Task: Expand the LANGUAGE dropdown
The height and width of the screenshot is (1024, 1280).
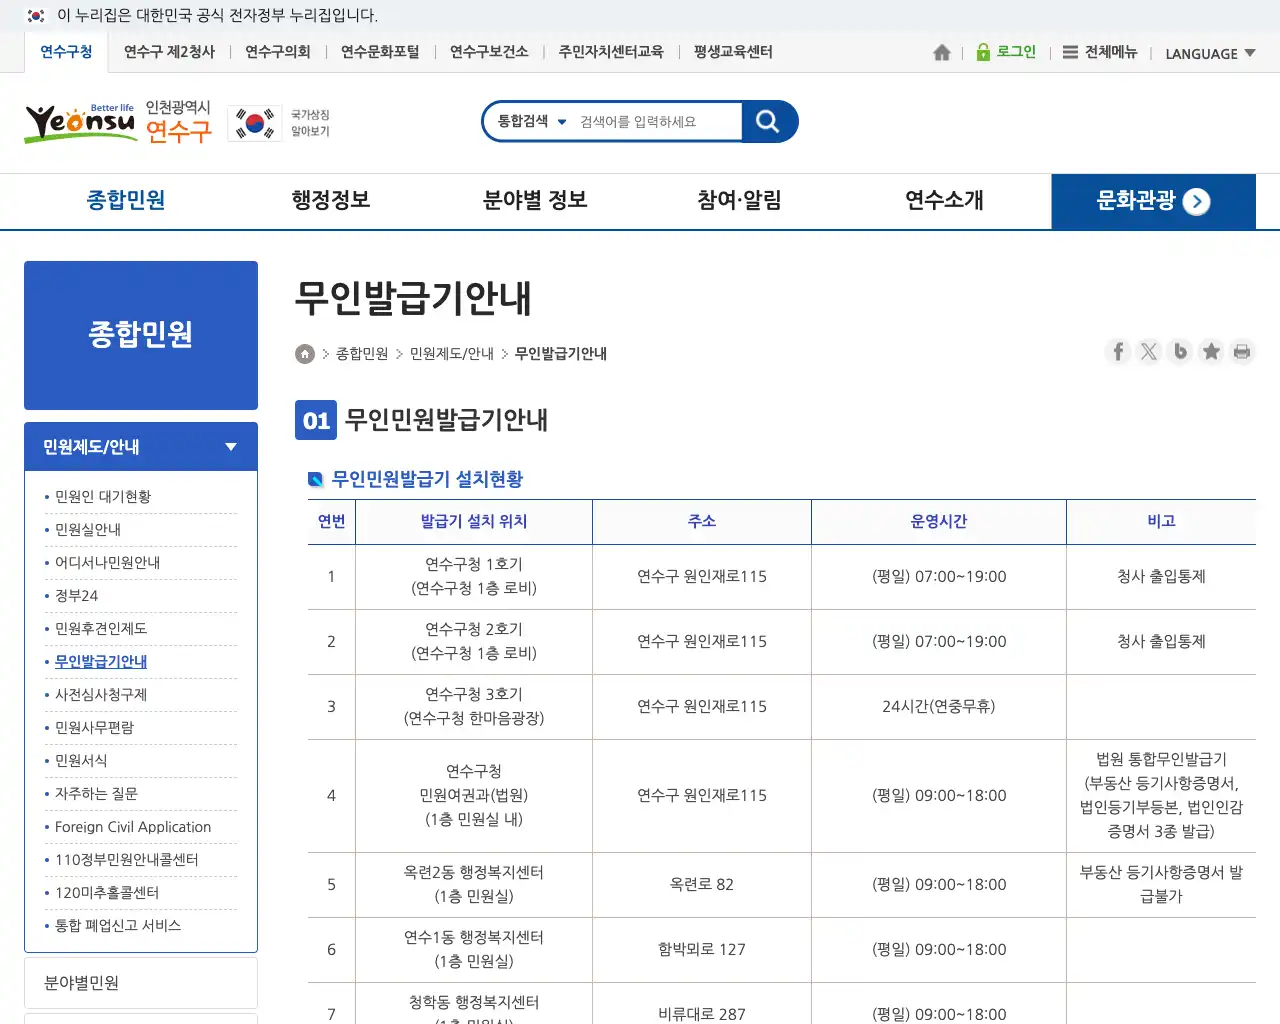Action: coord(1210,54)
